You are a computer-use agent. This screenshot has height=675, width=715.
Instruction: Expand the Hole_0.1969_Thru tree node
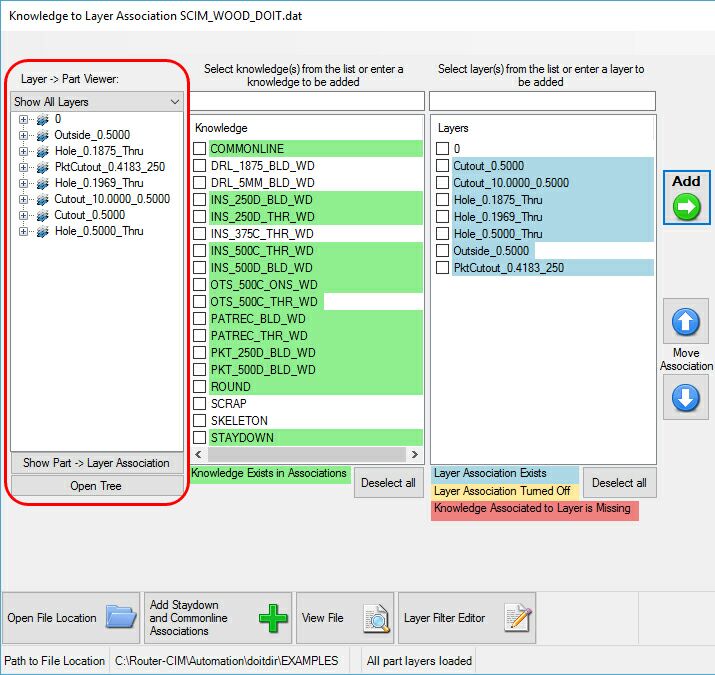tap(23, 183)
